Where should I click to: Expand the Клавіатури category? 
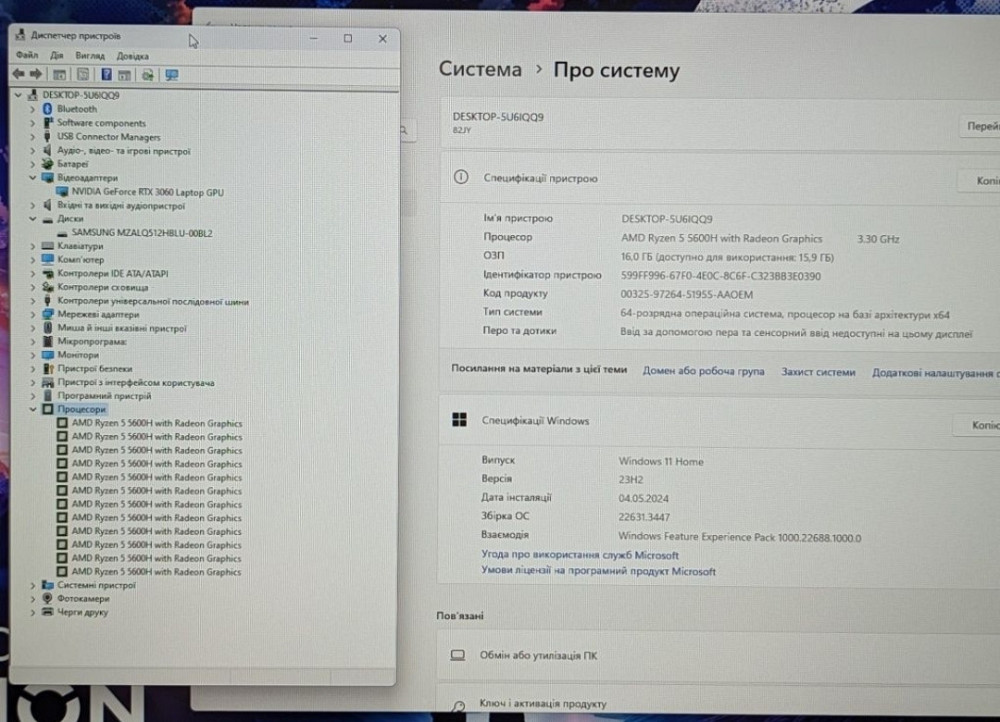coord(33,246)
